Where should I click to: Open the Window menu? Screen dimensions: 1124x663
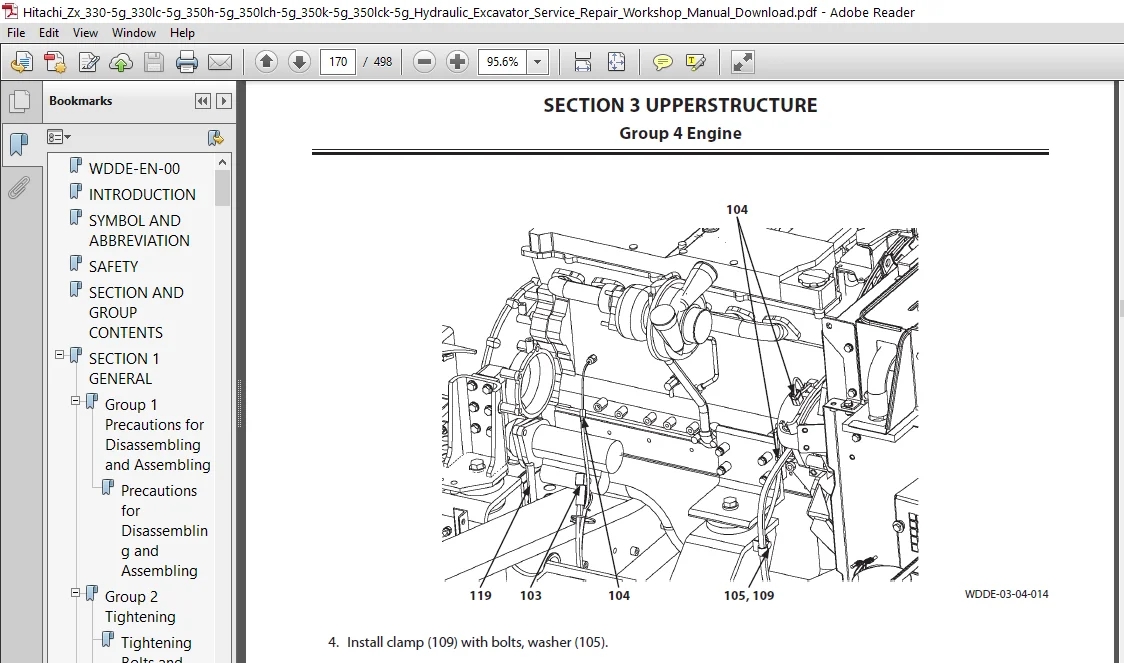[133, 33]
